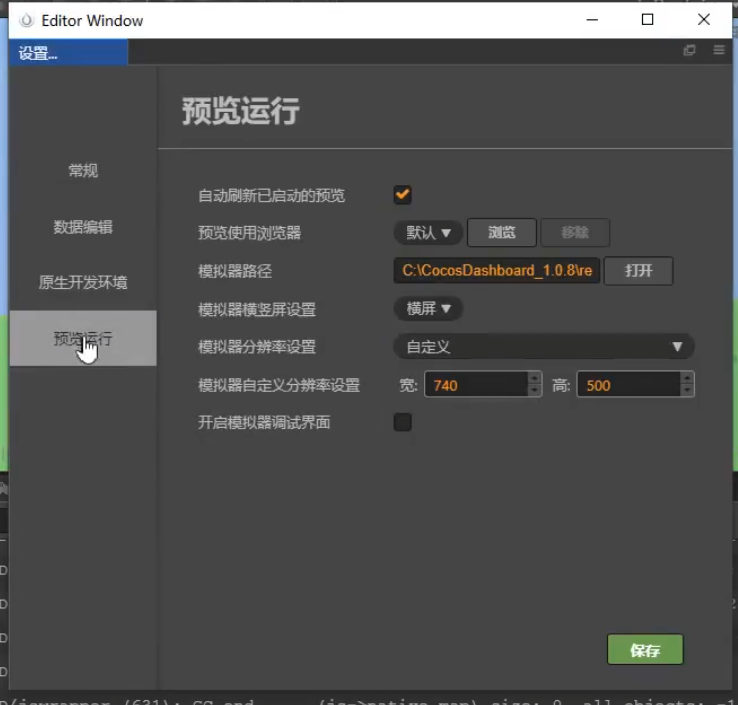Click the 模拟器分辨率设置 label
Viewport: 738px width, 705px height.
click(257, 347)
